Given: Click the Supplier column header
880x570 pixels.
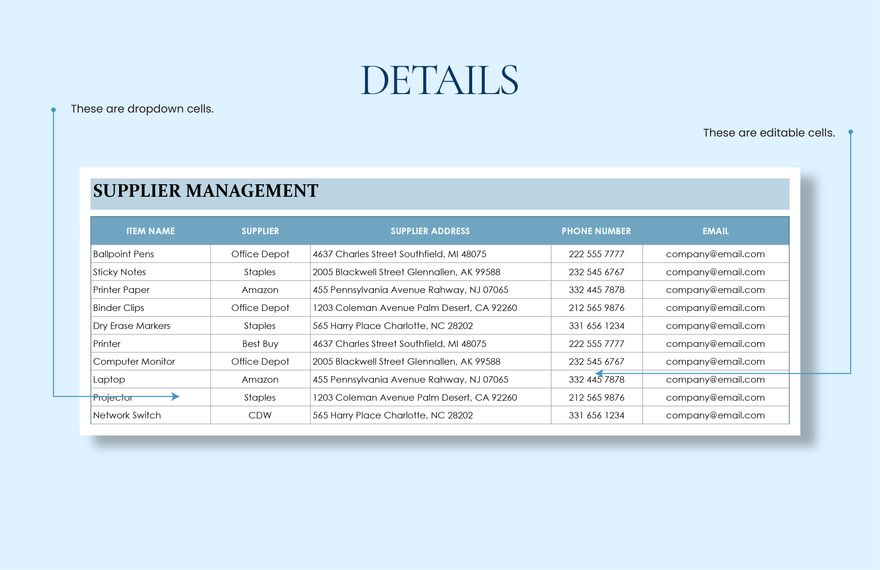Looking at the screenshot, I should 260,231.
